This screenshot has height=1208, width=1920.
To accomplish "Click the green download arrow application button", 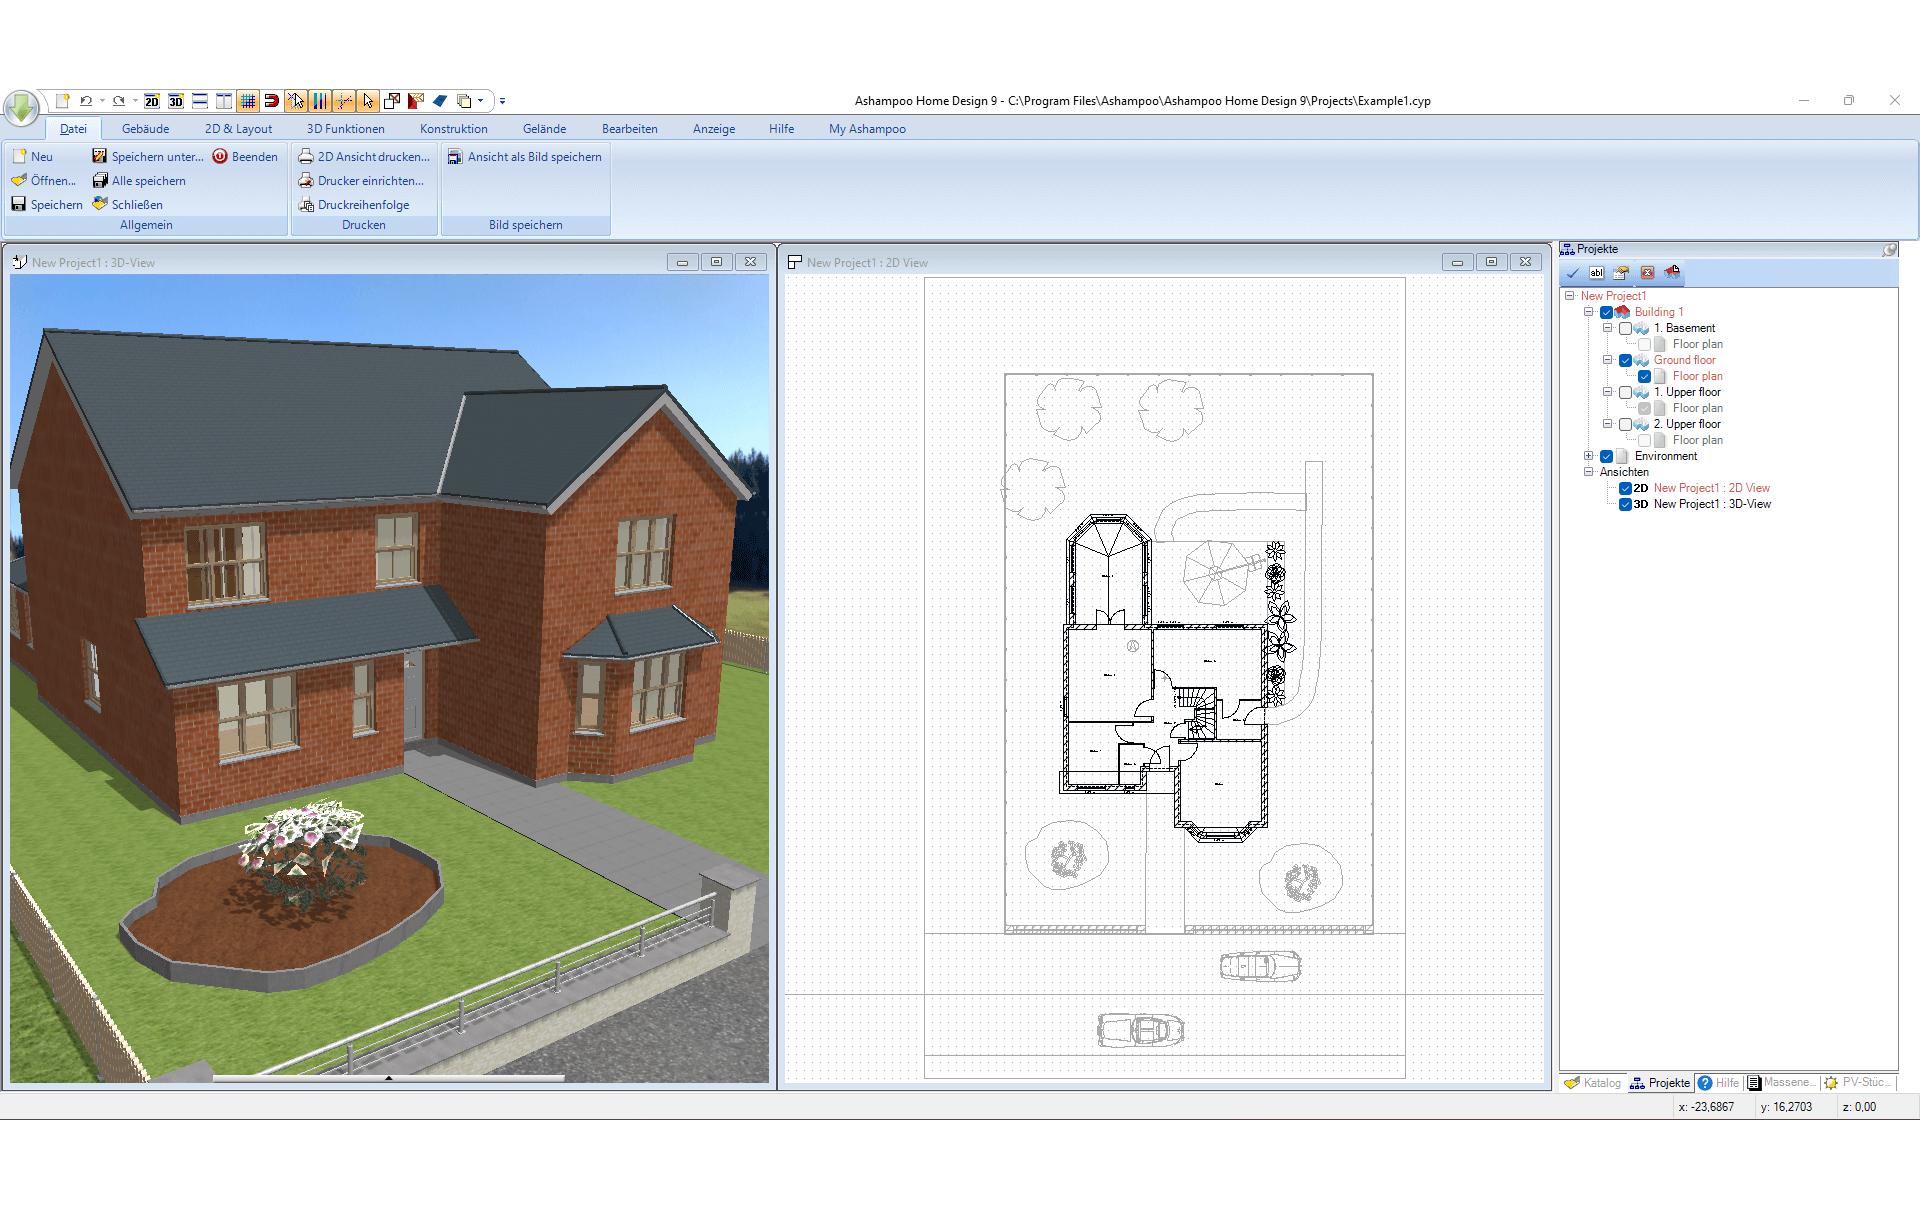I will click(x=21, y=107).
